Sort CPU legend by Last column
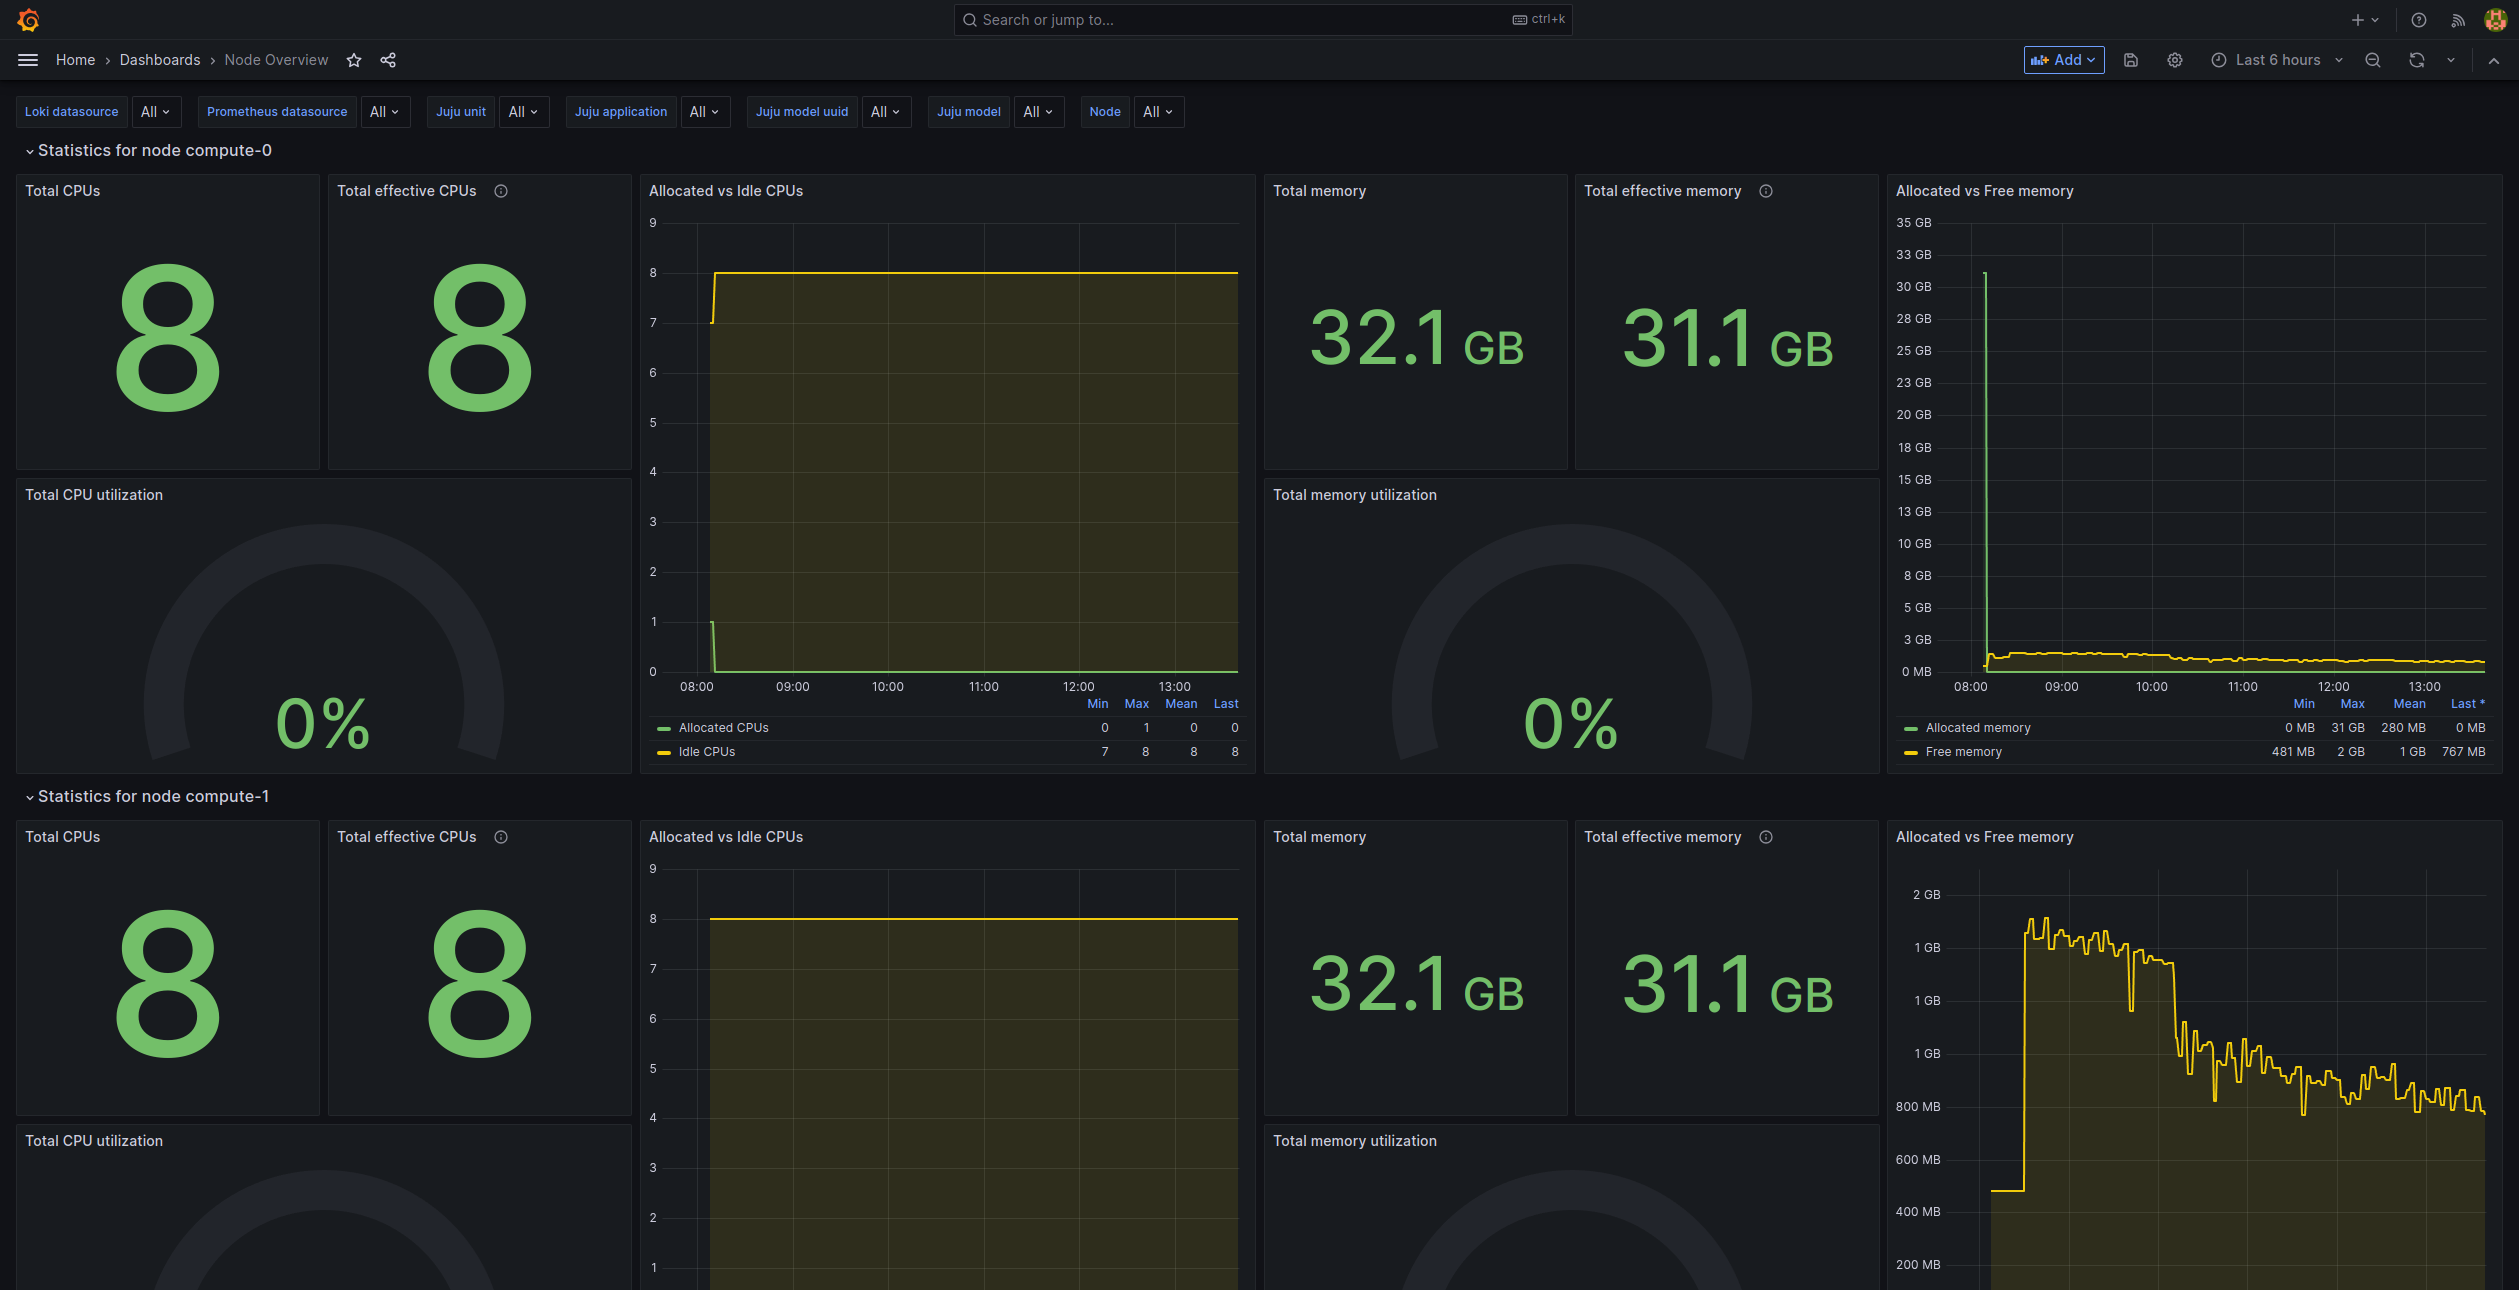This screenshot has height=1290, width=2519. point(1226,704)
